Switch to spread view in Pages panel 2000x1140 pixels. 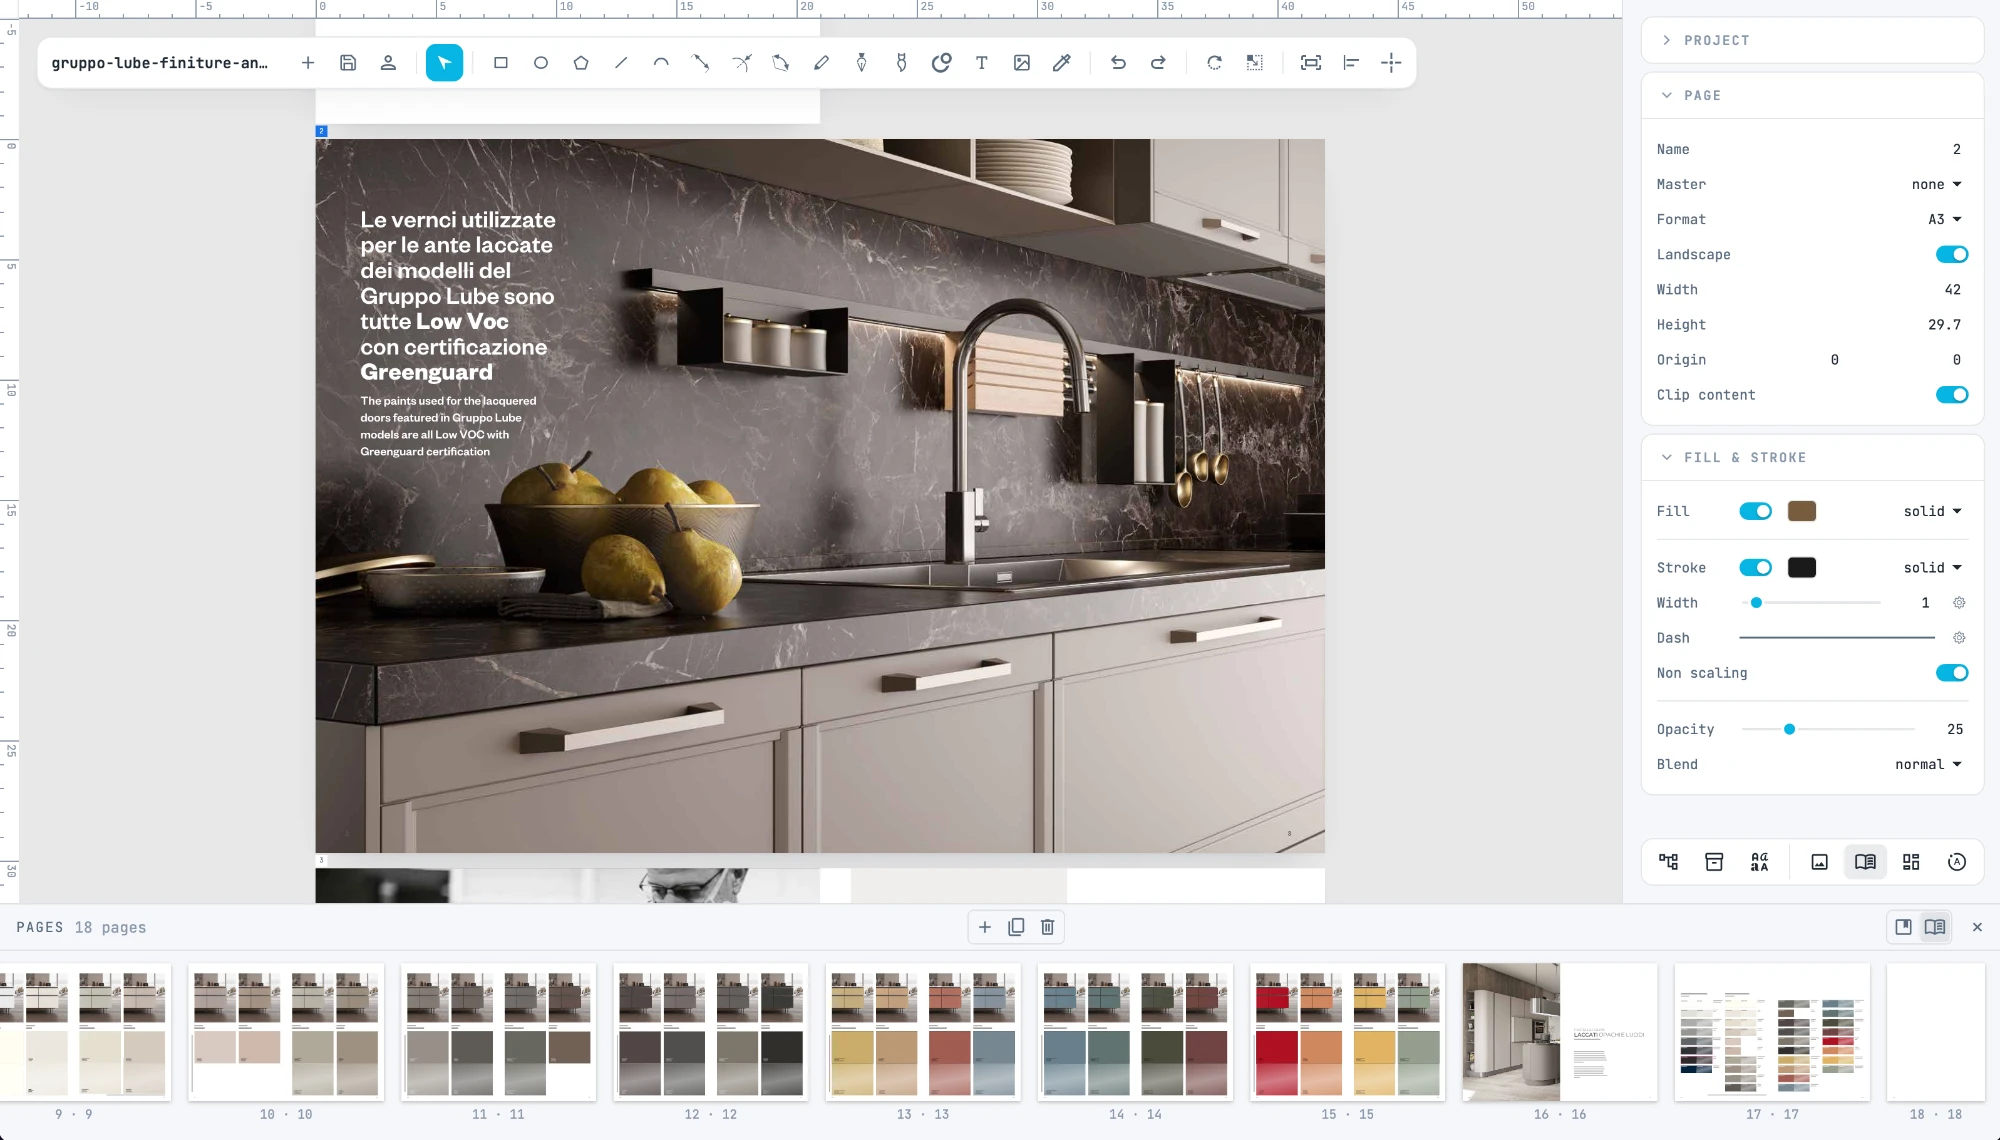coord(1935,927)
